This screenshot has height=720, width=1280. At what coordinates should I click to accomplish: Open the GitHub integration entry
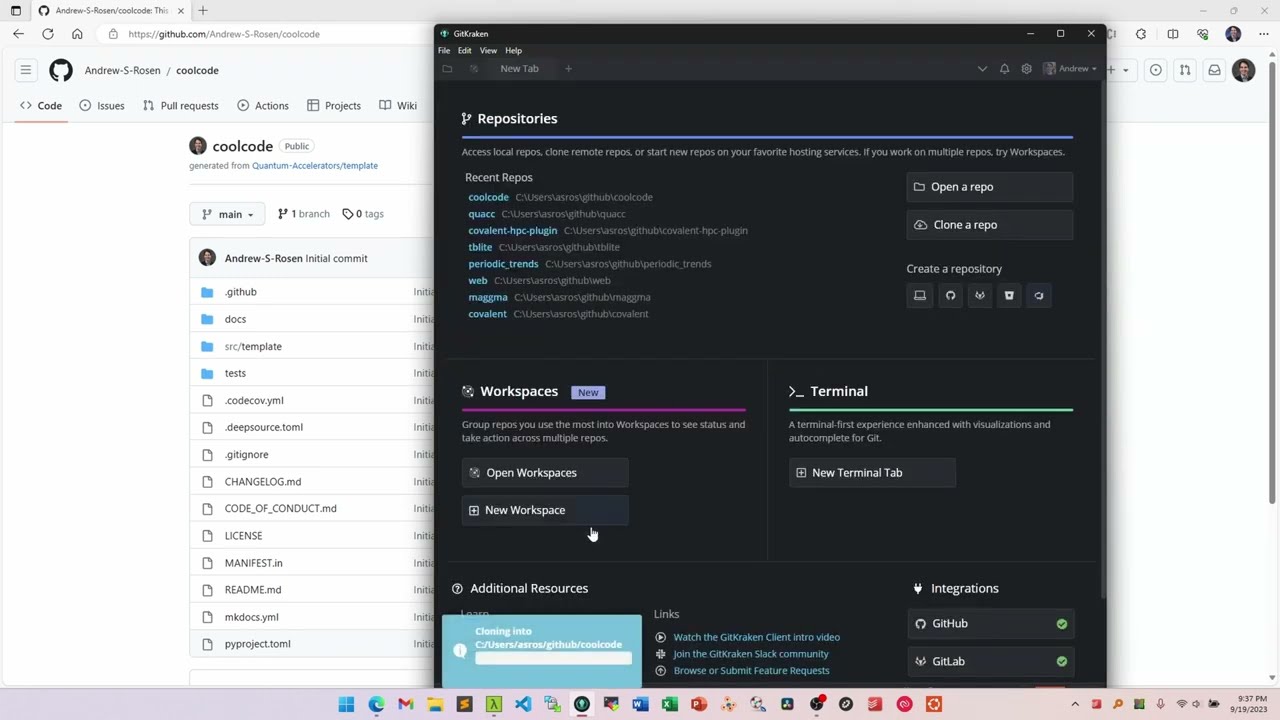pyautogui.click(x=991, y=624)
